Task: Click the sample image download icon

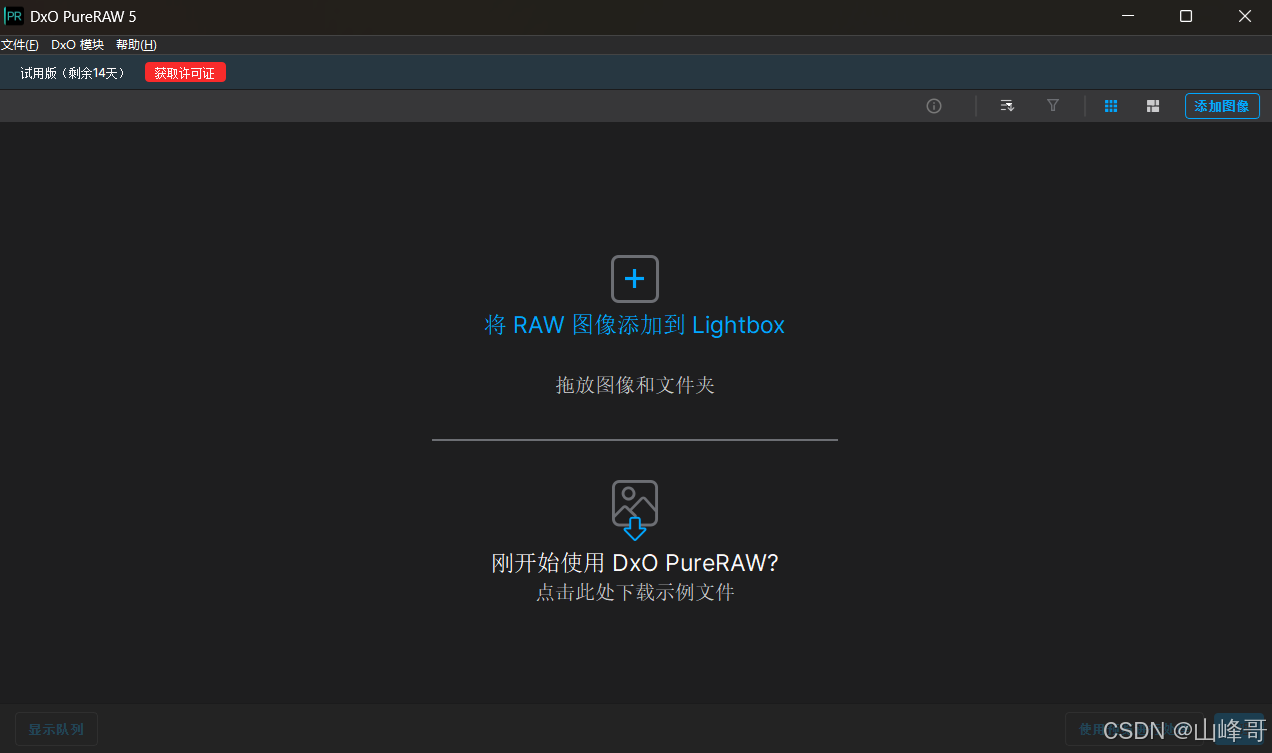Action: coord(635,510)
